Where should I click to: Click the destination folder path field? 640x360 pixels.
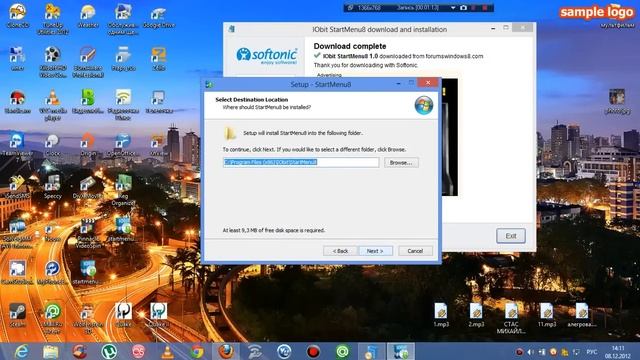click(x=301, y=162)
